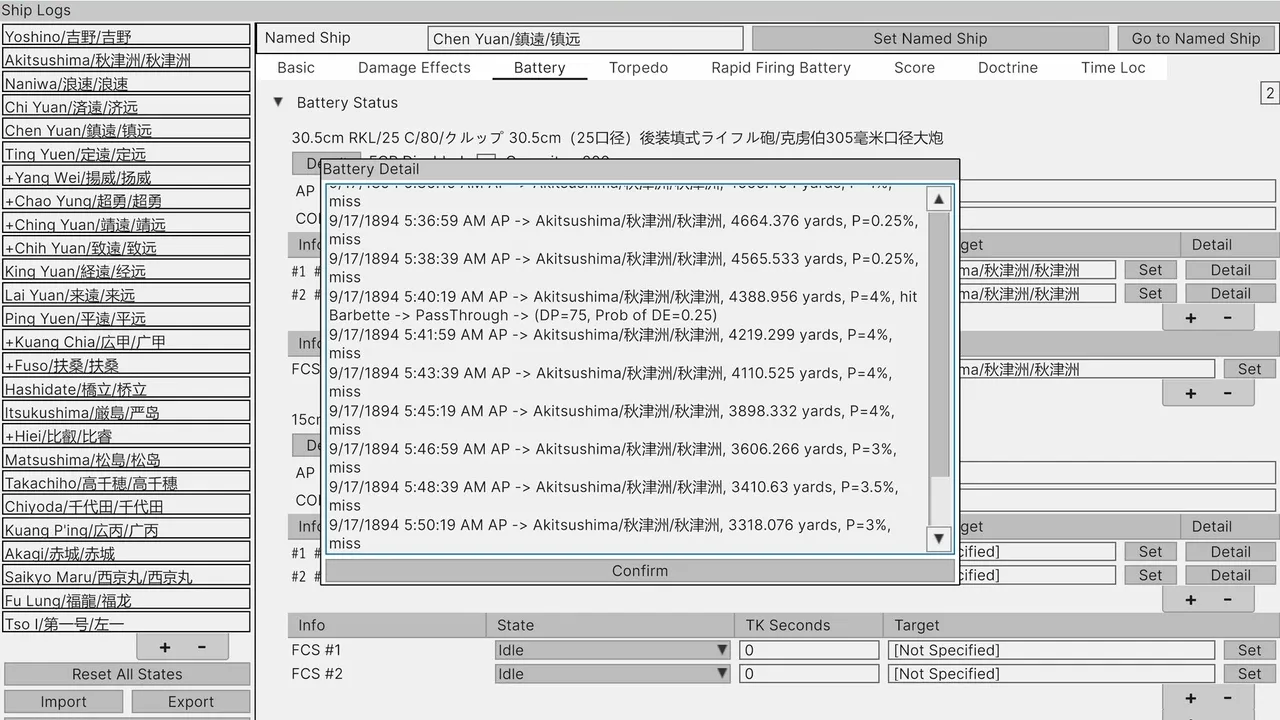Click the 5:40:19 AM hit log entry
The width and height of the screenshot is (1280, 720).
pos(623,306)
